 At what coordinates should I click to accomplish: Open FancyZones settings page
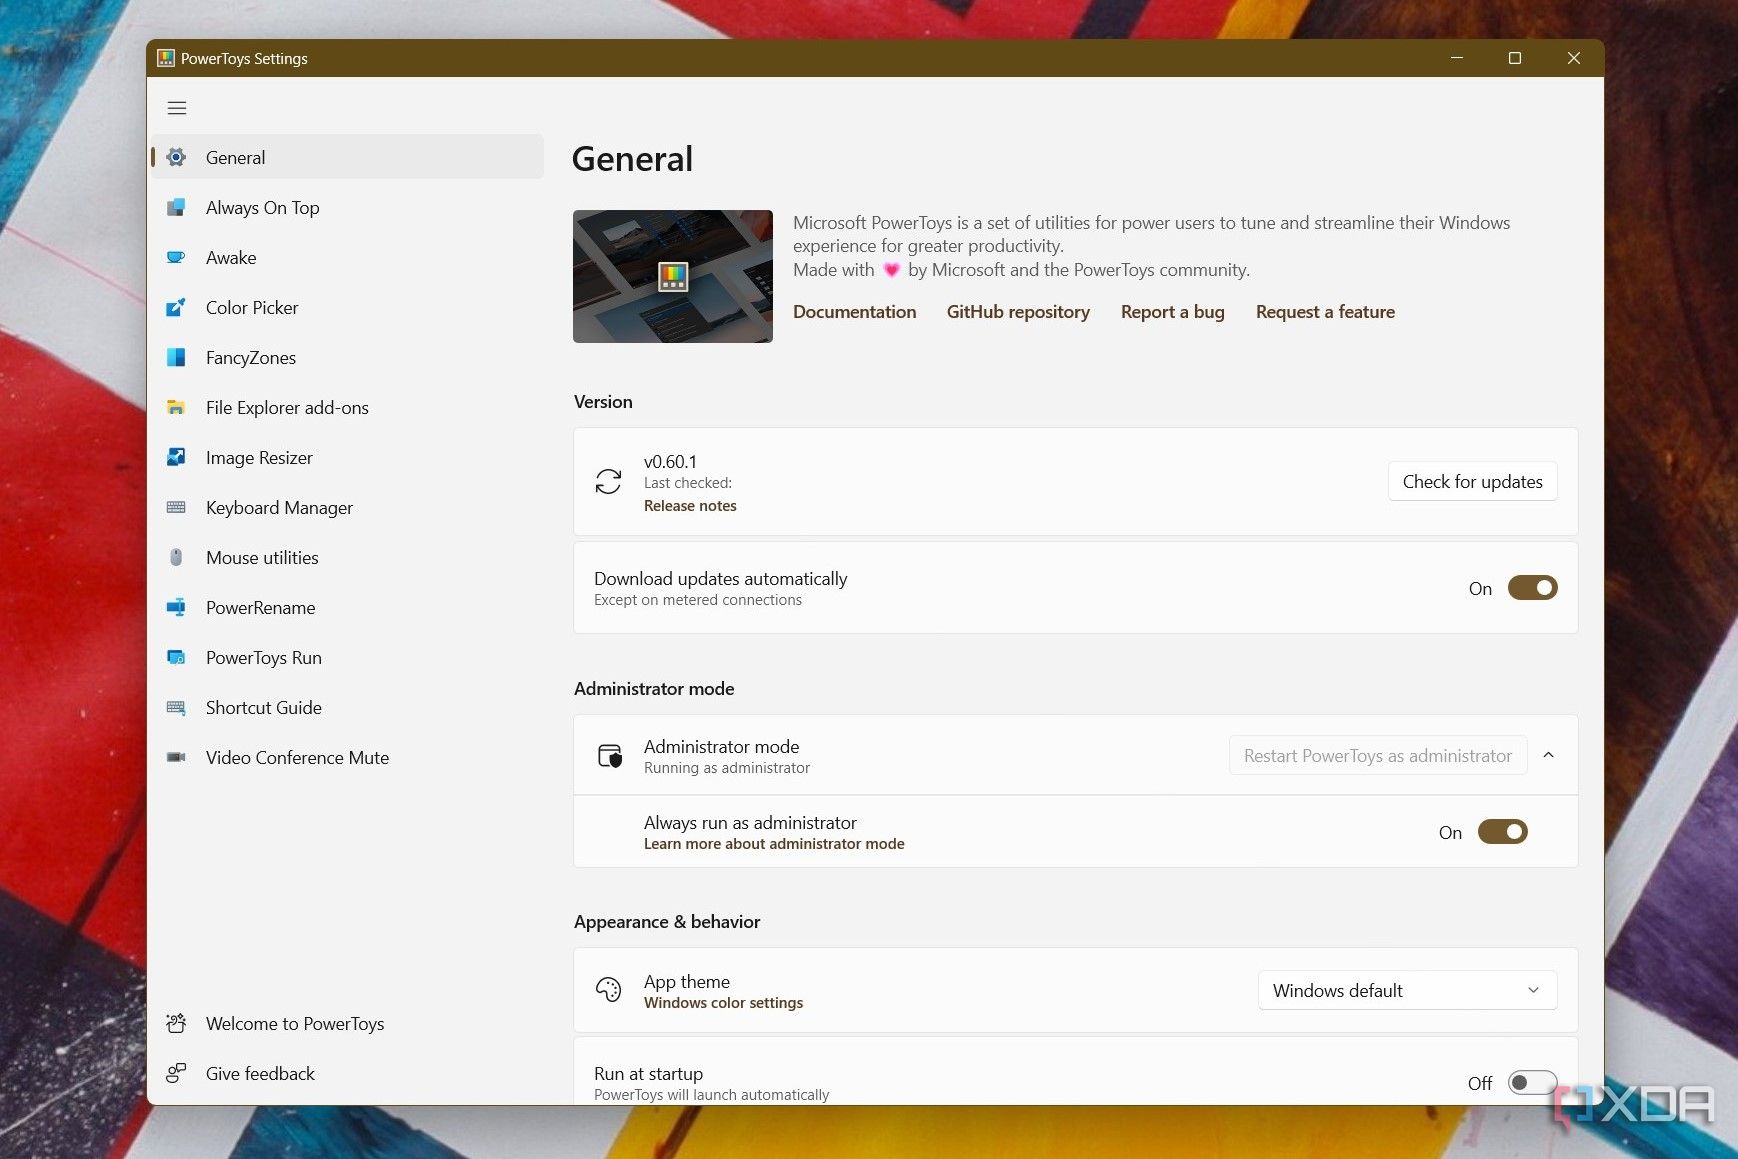(x=347, y=357)
